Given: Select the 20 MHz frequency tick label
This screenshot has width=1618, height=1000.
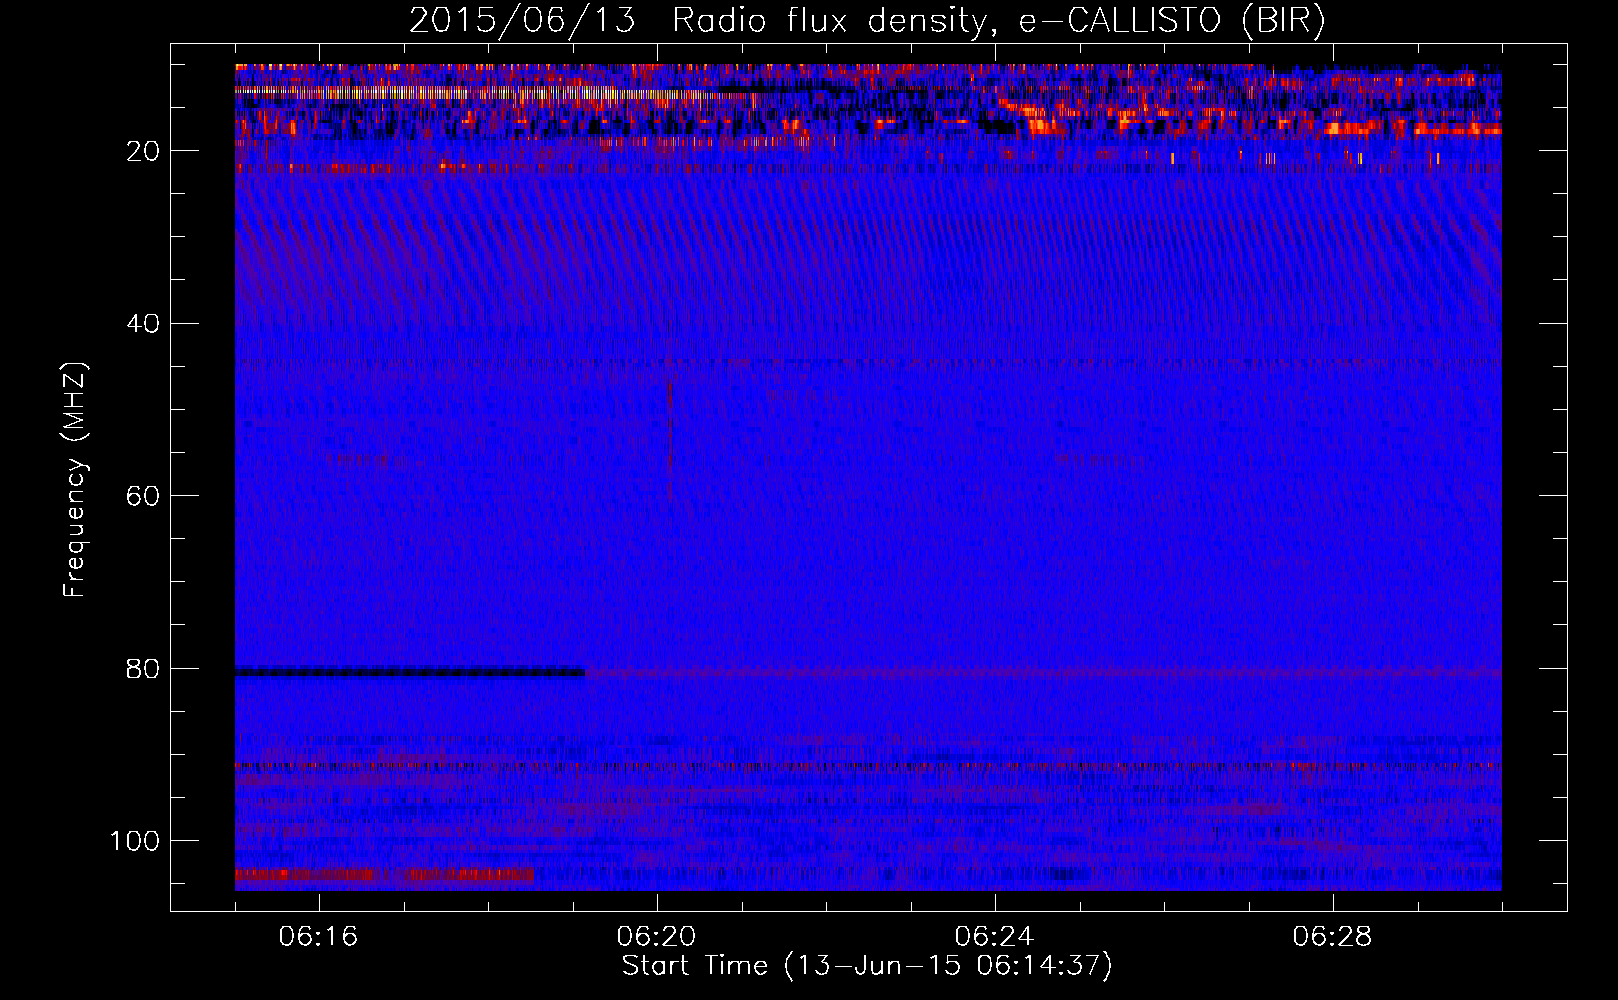Looking at the screenshot, I should point(144,151).
